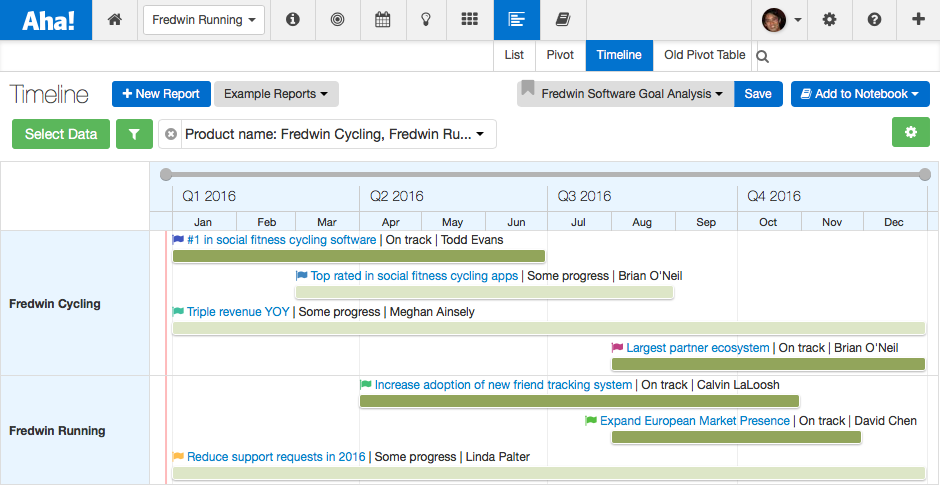The image size is (940, 500).
Task: Click the Dec month header
Action: 893,222
